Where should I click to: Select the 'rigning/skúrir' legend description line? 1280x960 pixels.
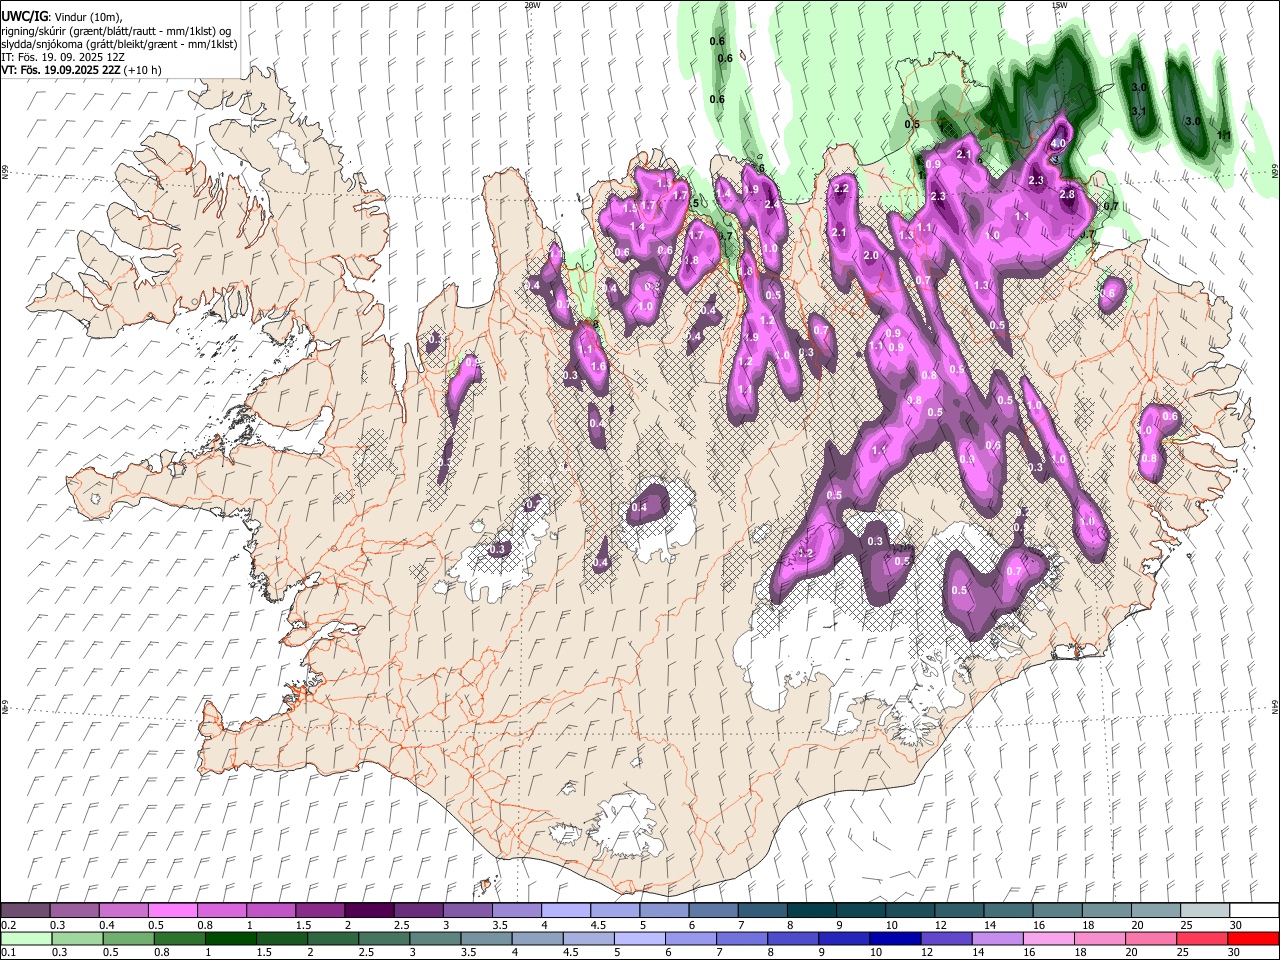[x=116, y=31]
